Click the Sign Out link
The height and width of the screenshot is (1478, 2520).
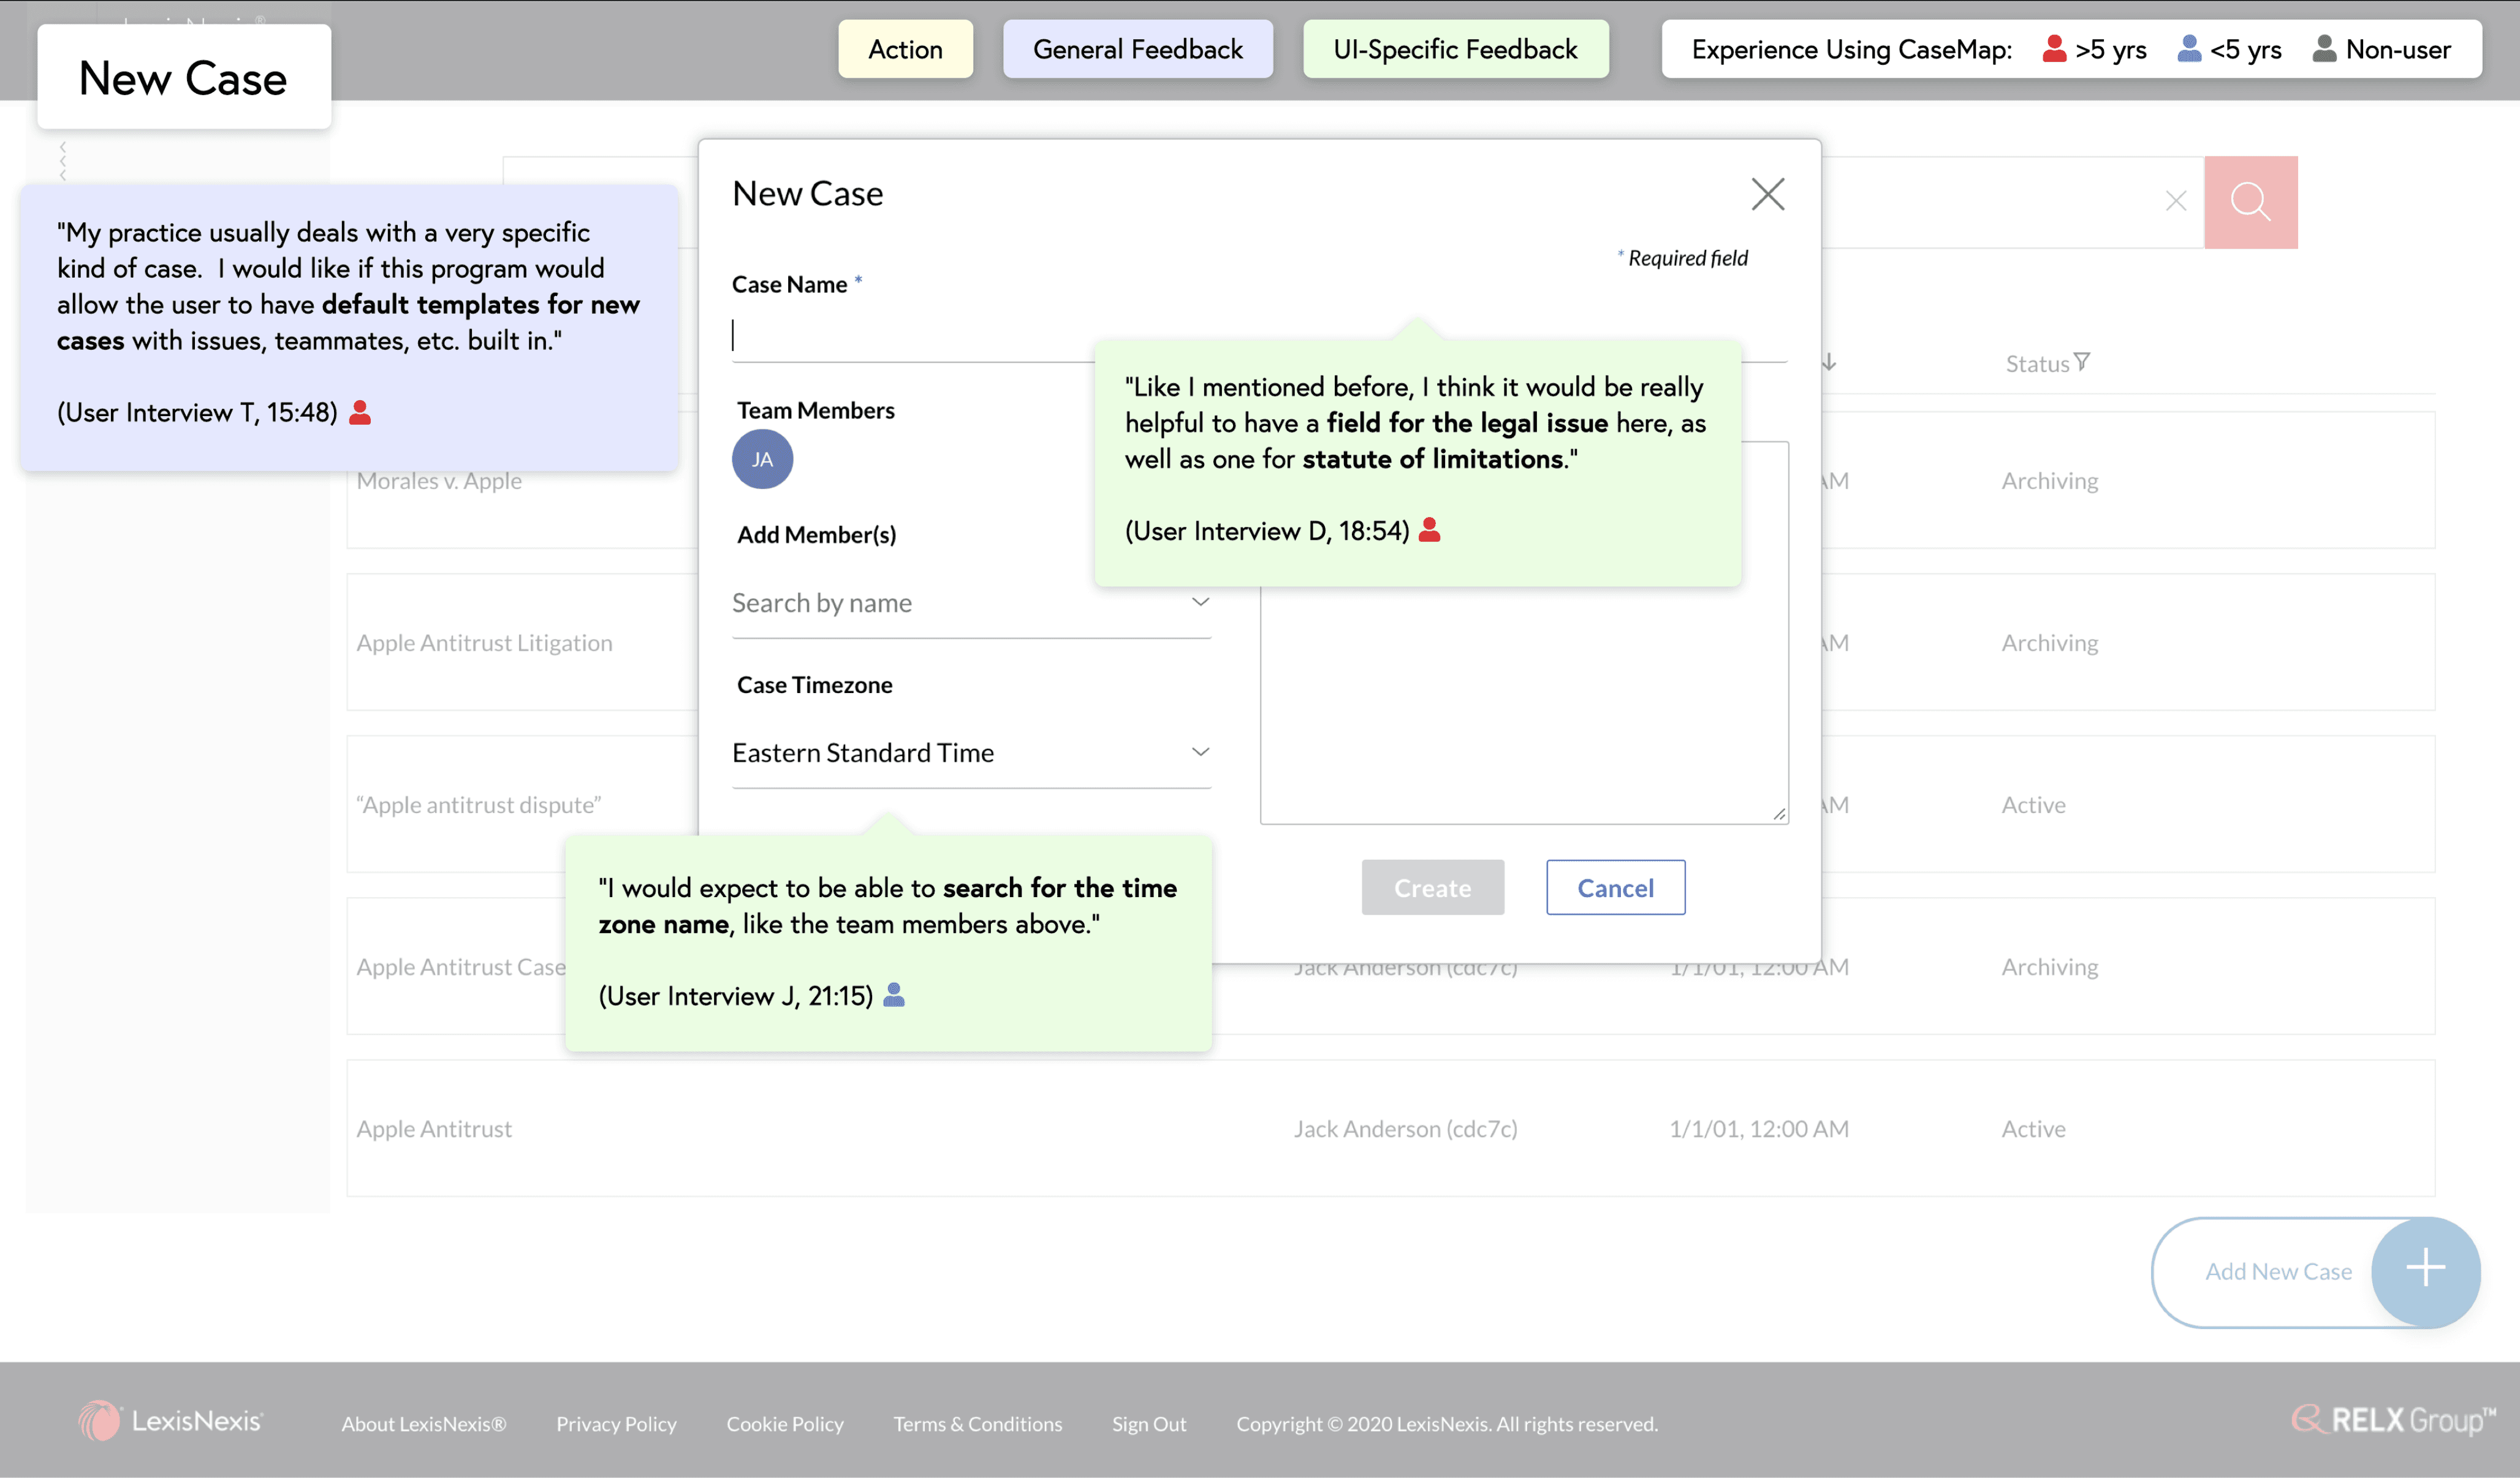[1148, 1423]
